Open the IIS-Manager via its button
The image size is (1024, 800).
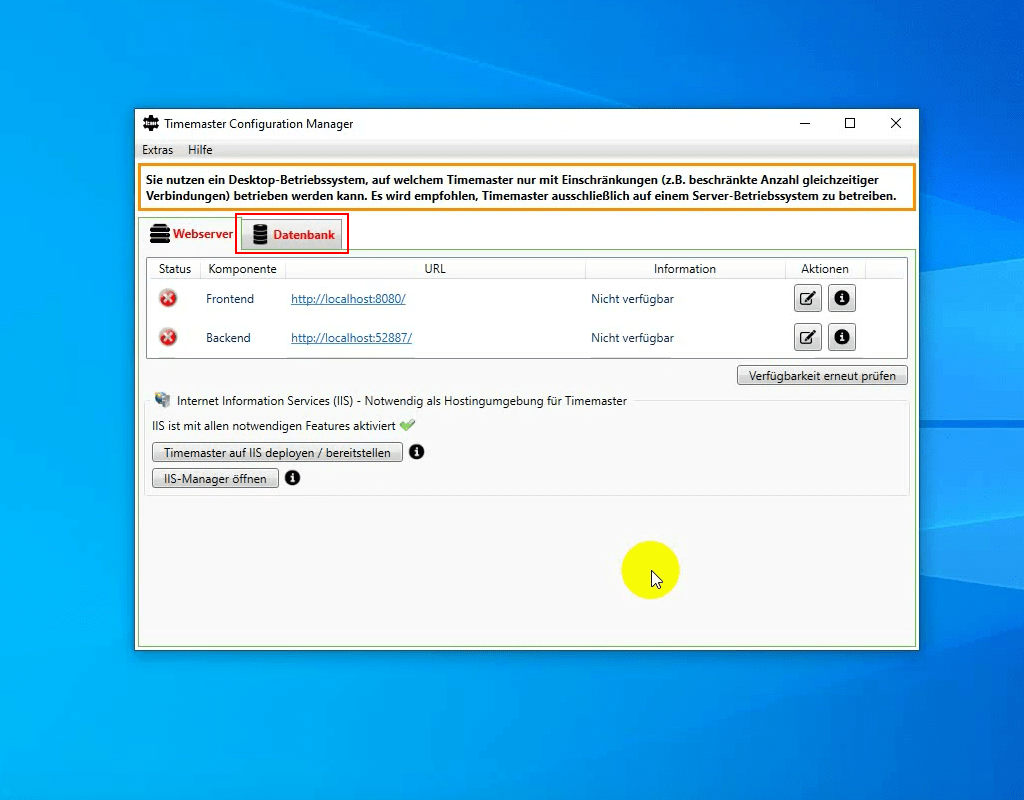[214, 478]
